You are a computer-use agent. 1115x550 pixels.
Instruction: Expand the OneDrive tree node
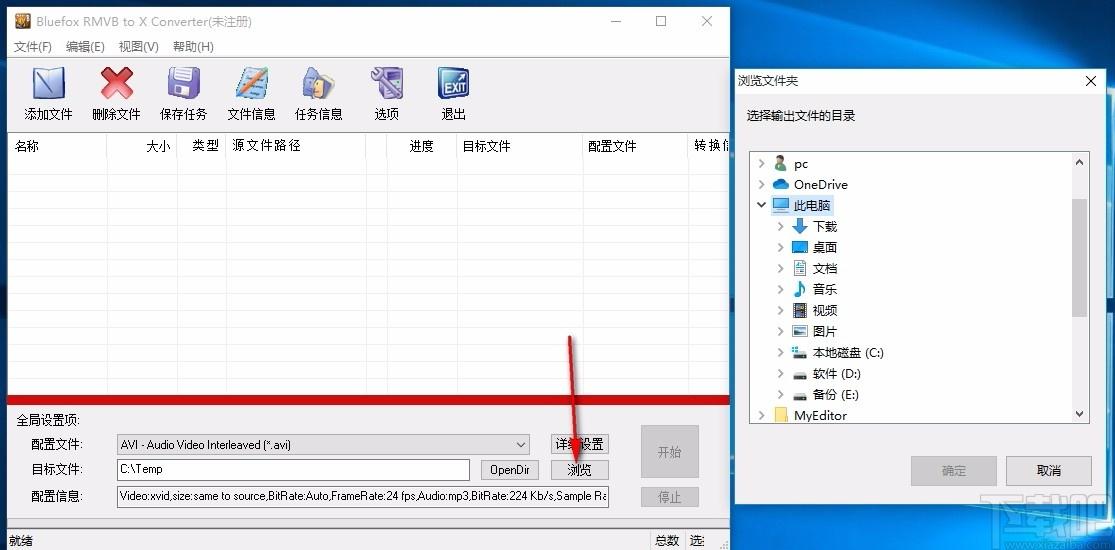click(x=762, y=184)
